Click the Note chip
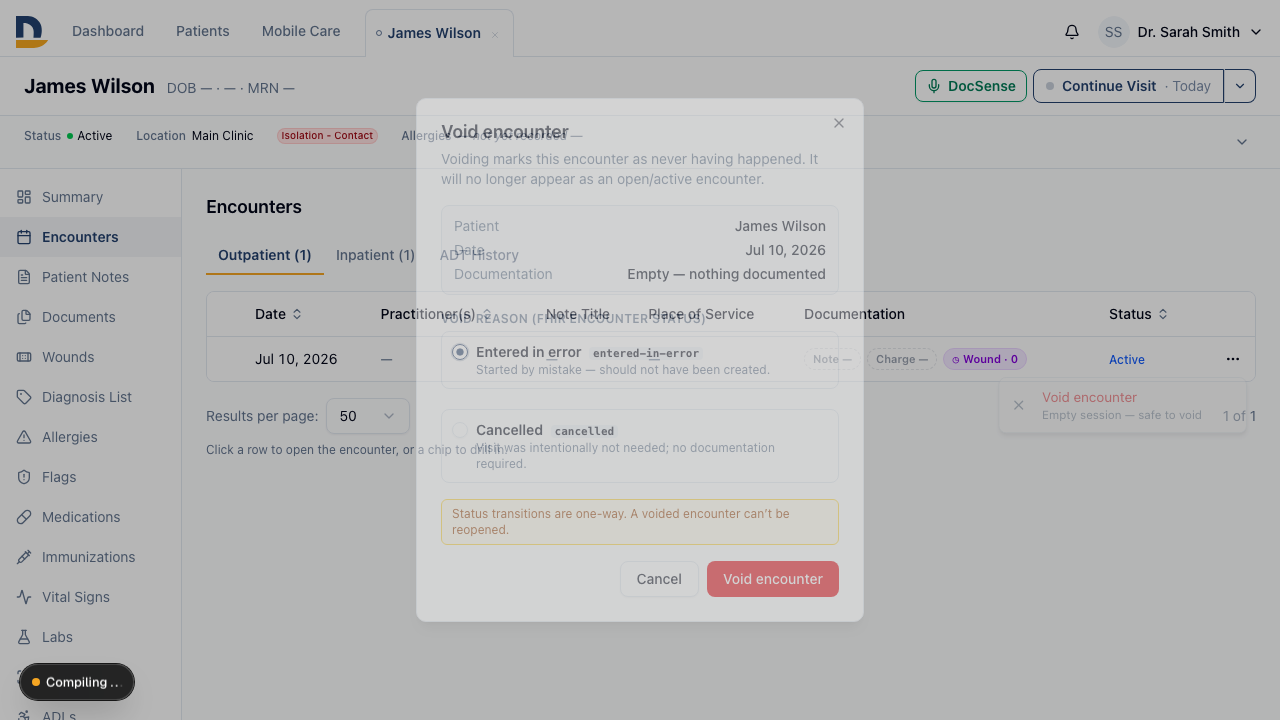The height and width of the screenshot is (720, 1280). click(832, 359)
